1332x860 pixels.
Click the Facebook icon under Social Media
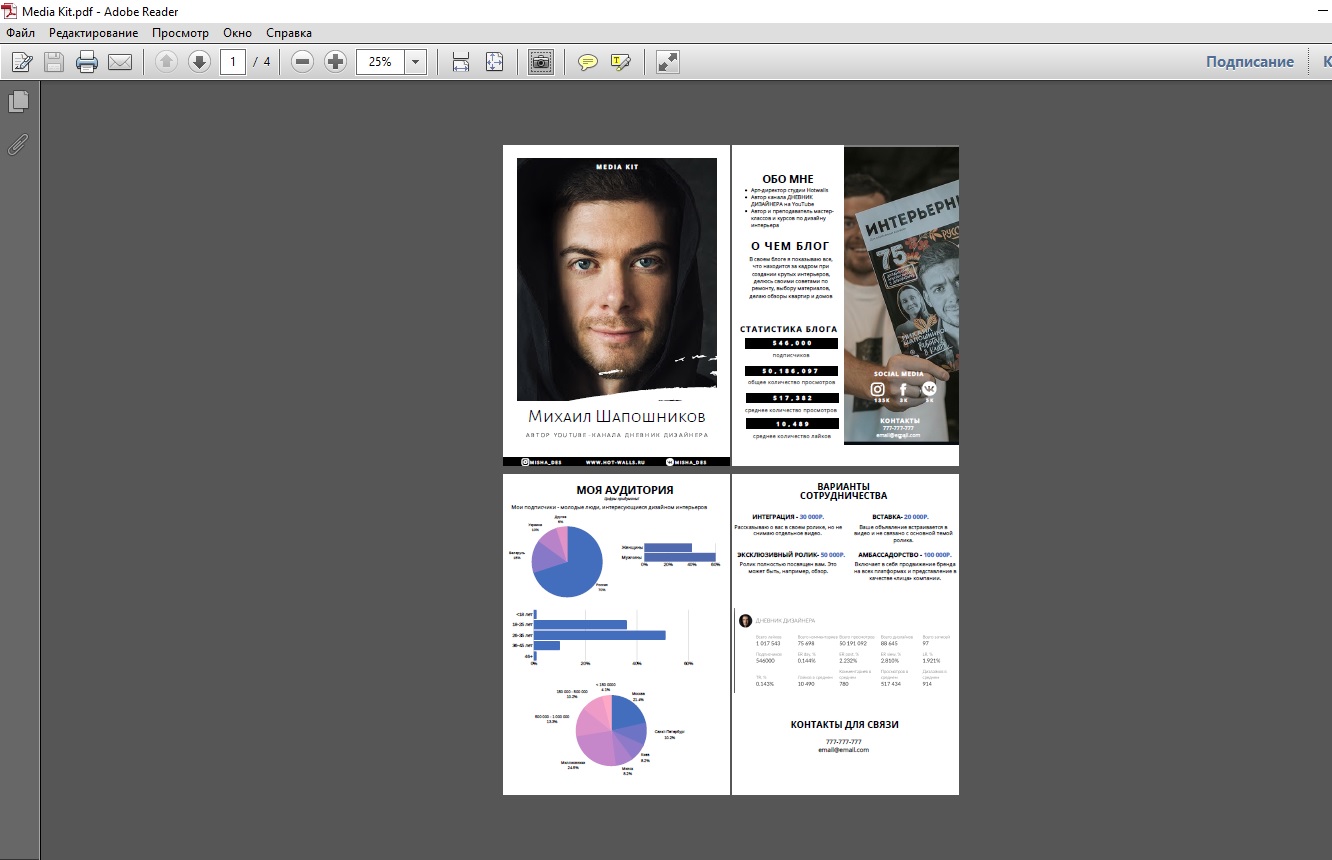tap(903, 390)
